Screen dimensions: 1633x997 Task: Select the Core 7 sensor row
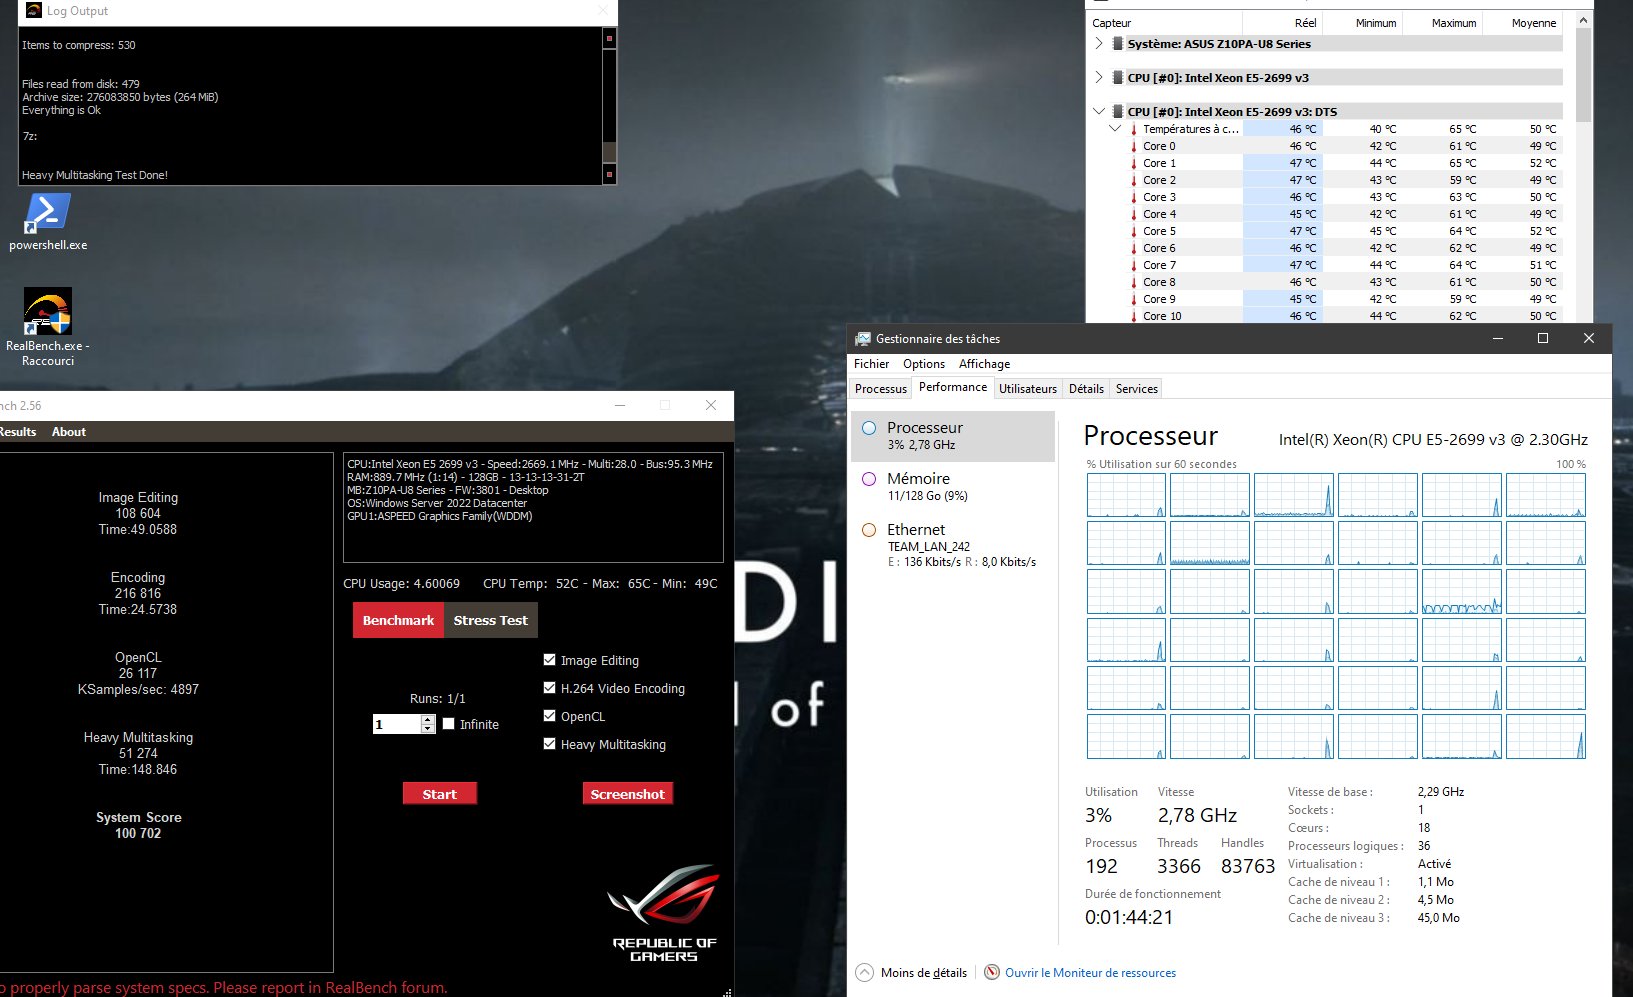pyautogui.click(x=1325, y=265)
